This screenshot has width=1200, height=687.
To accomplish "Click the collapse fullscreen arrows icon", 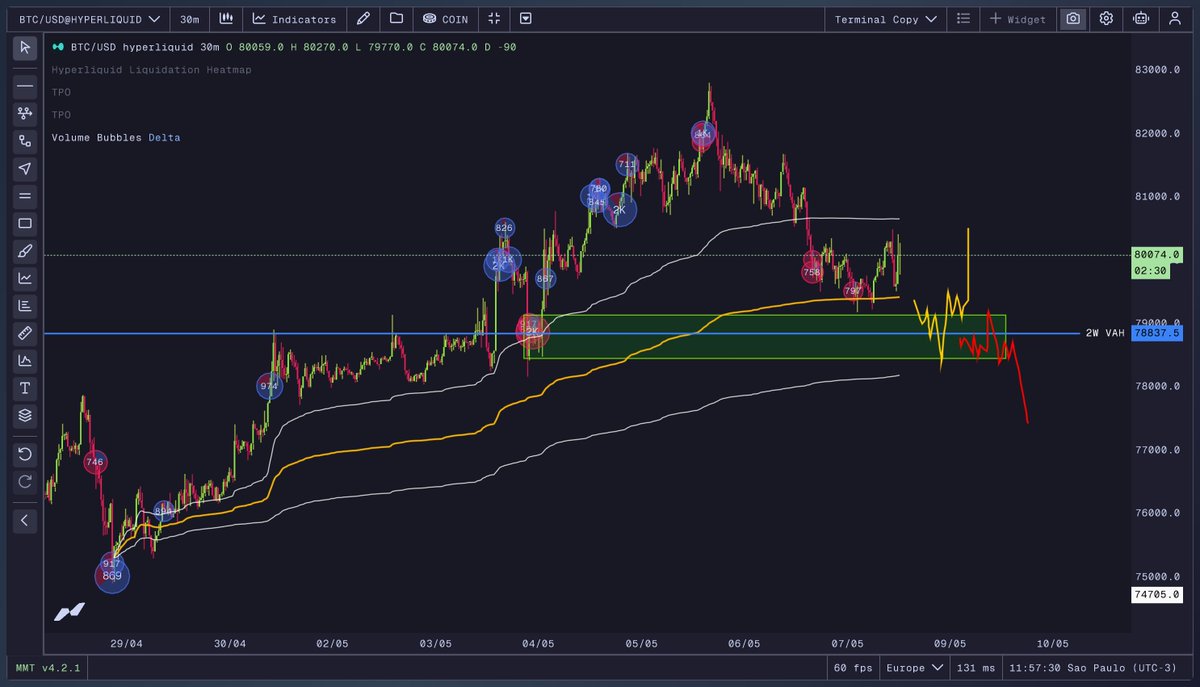I will [493, 19].
